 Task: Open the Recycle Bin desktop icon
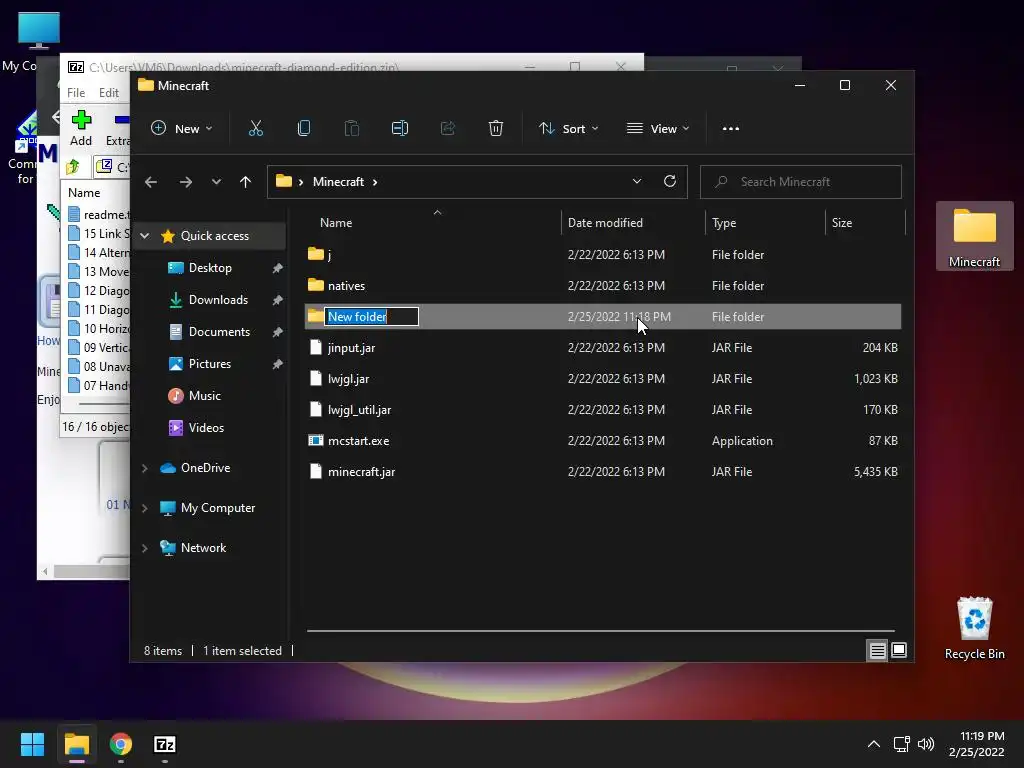(974, 628)
